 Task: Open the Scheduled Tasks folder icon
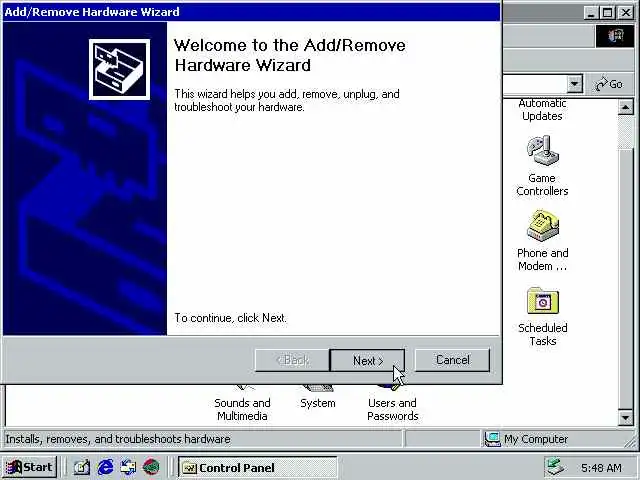pyautogui.click(x=542, y=301)
